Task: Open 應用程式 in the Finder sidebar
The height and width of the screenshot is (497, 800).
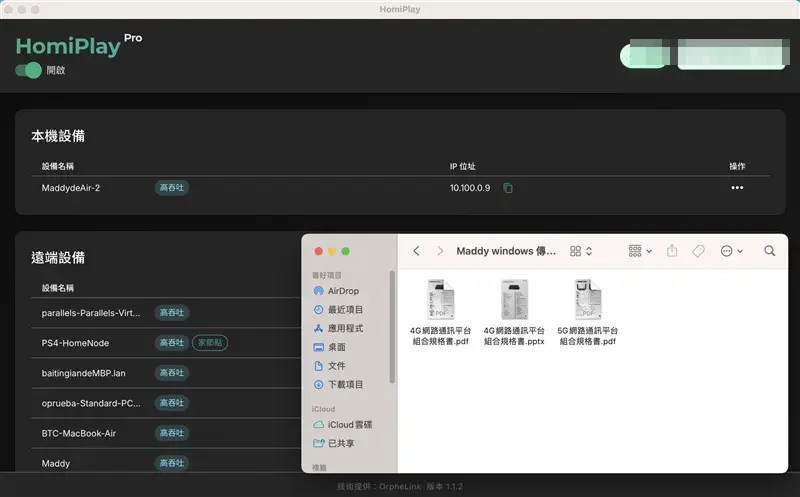Action: (338, 329)
